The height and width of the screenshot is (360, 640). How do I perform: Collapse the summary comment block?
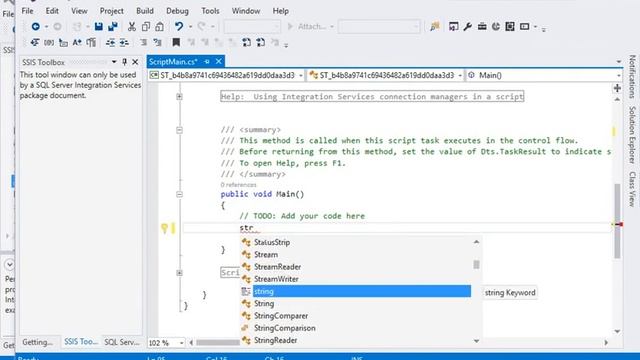click(x=179, y=130)
